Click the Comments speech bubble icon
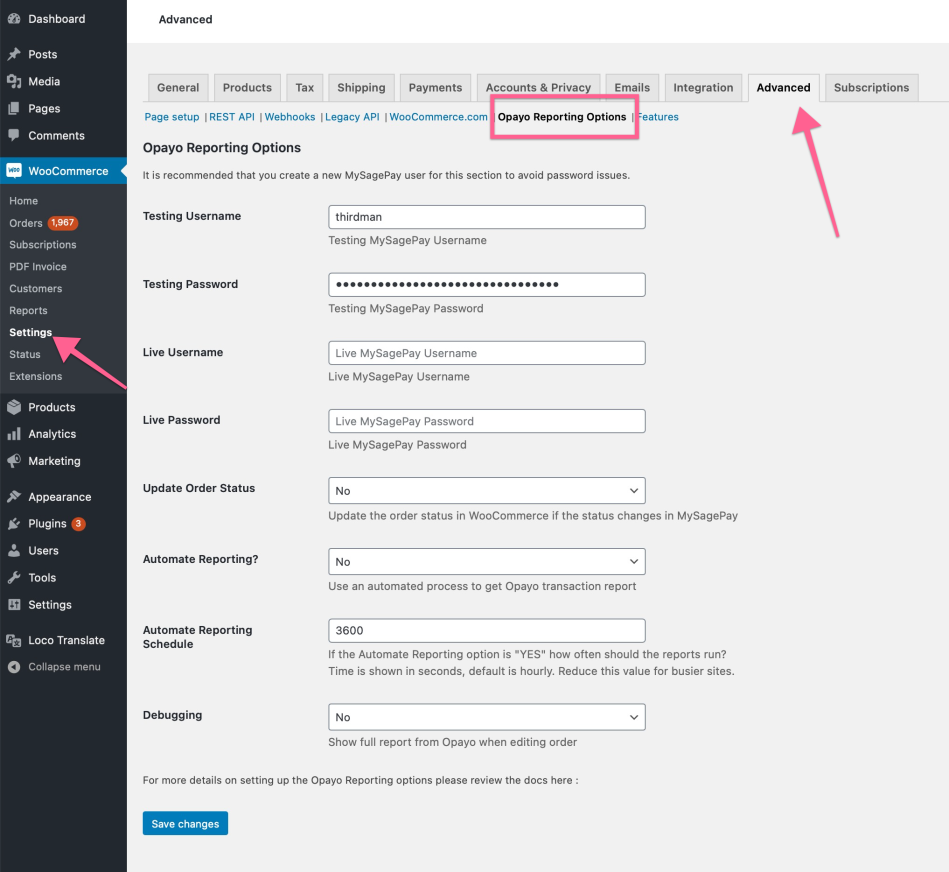Image resolution: width=949 pixels, height=872 pixels. [14, 135]
